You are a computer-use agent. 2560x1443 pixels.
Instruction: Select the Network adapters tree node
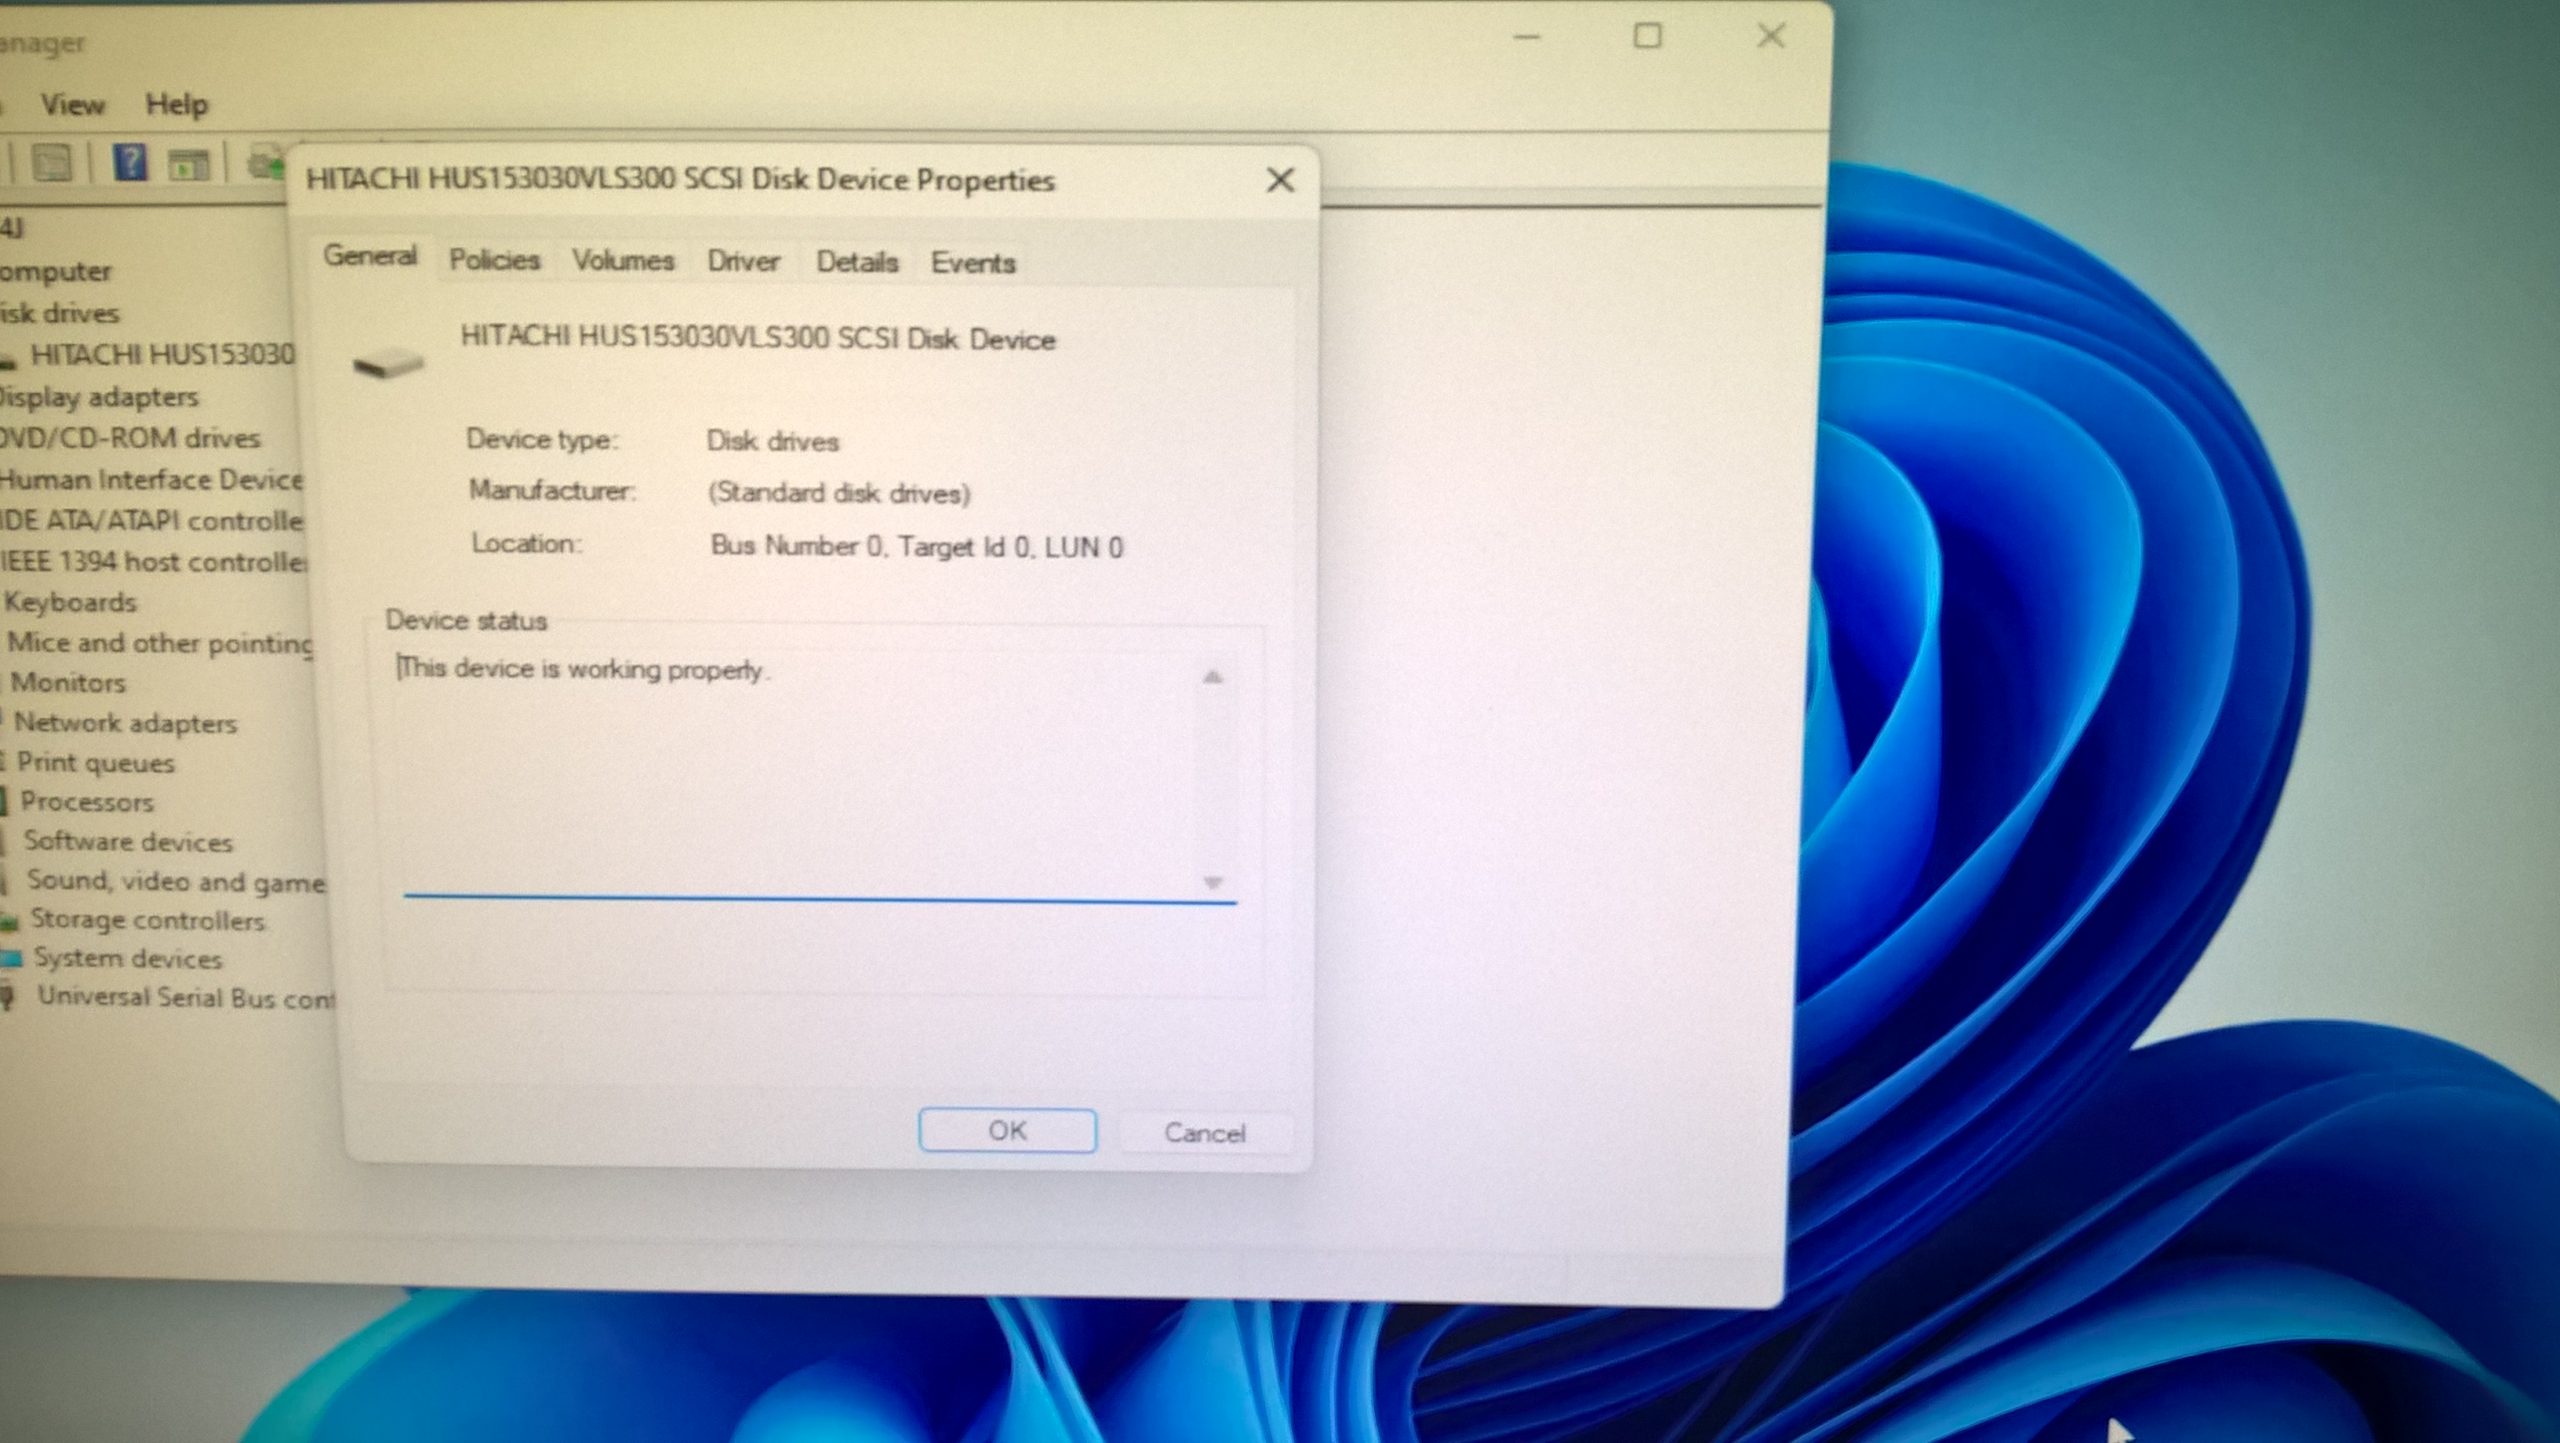click(x=125, y=723)
